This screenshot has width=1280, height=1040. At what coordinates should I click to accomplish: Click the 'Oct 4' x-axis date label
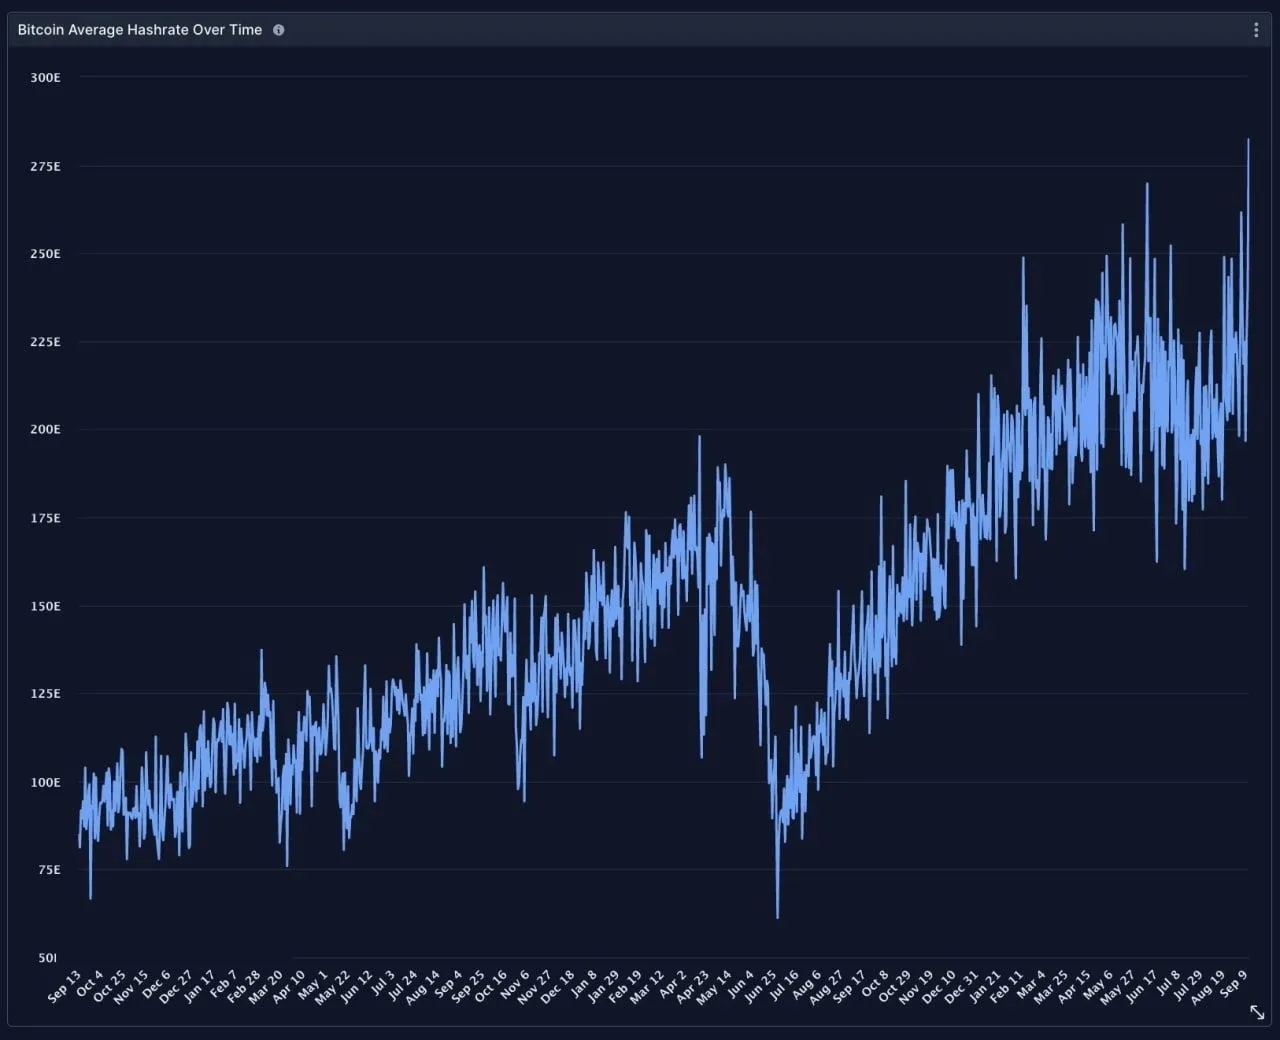(x=90, y=984)
